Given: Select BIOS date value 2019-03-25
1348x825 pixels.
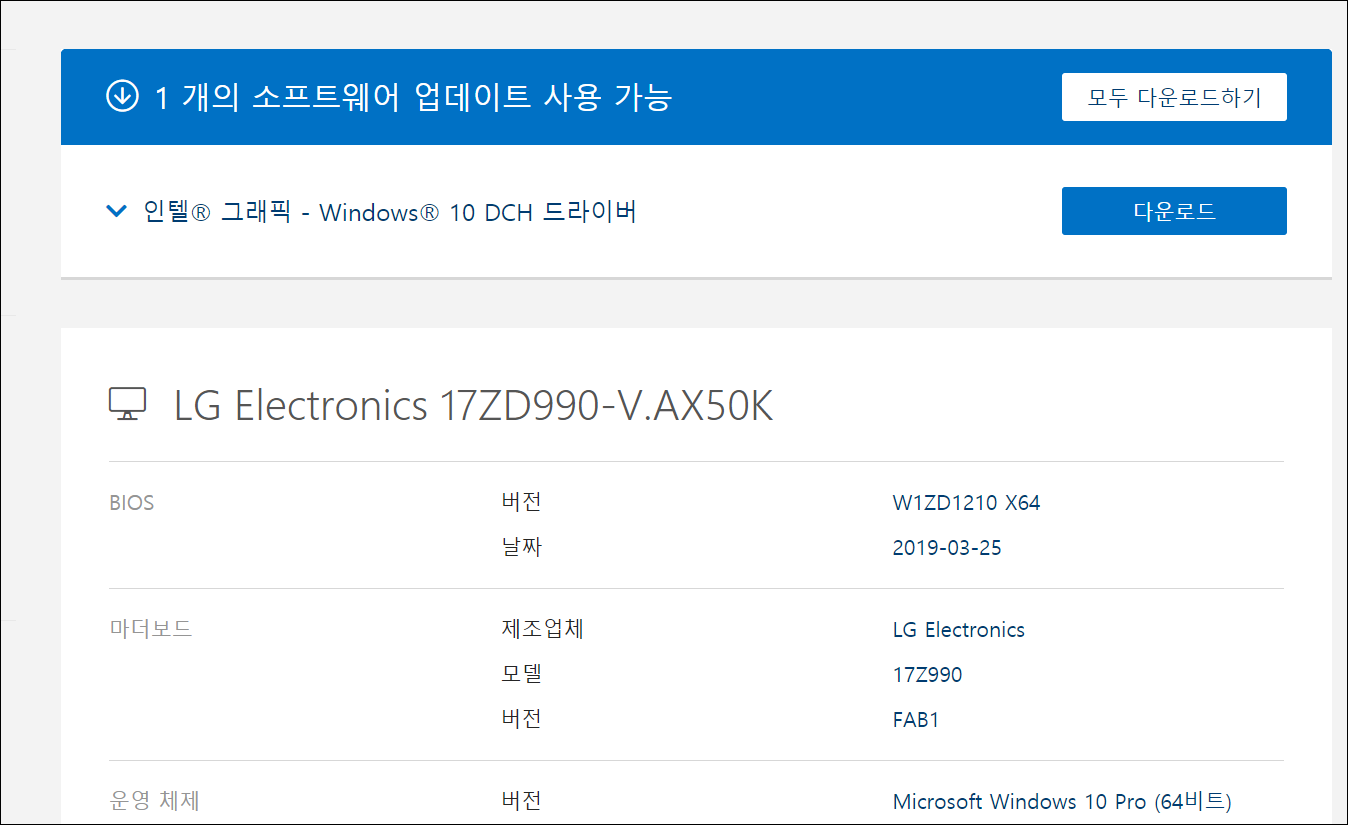Looking at the screenshot, I should [947, 548].
